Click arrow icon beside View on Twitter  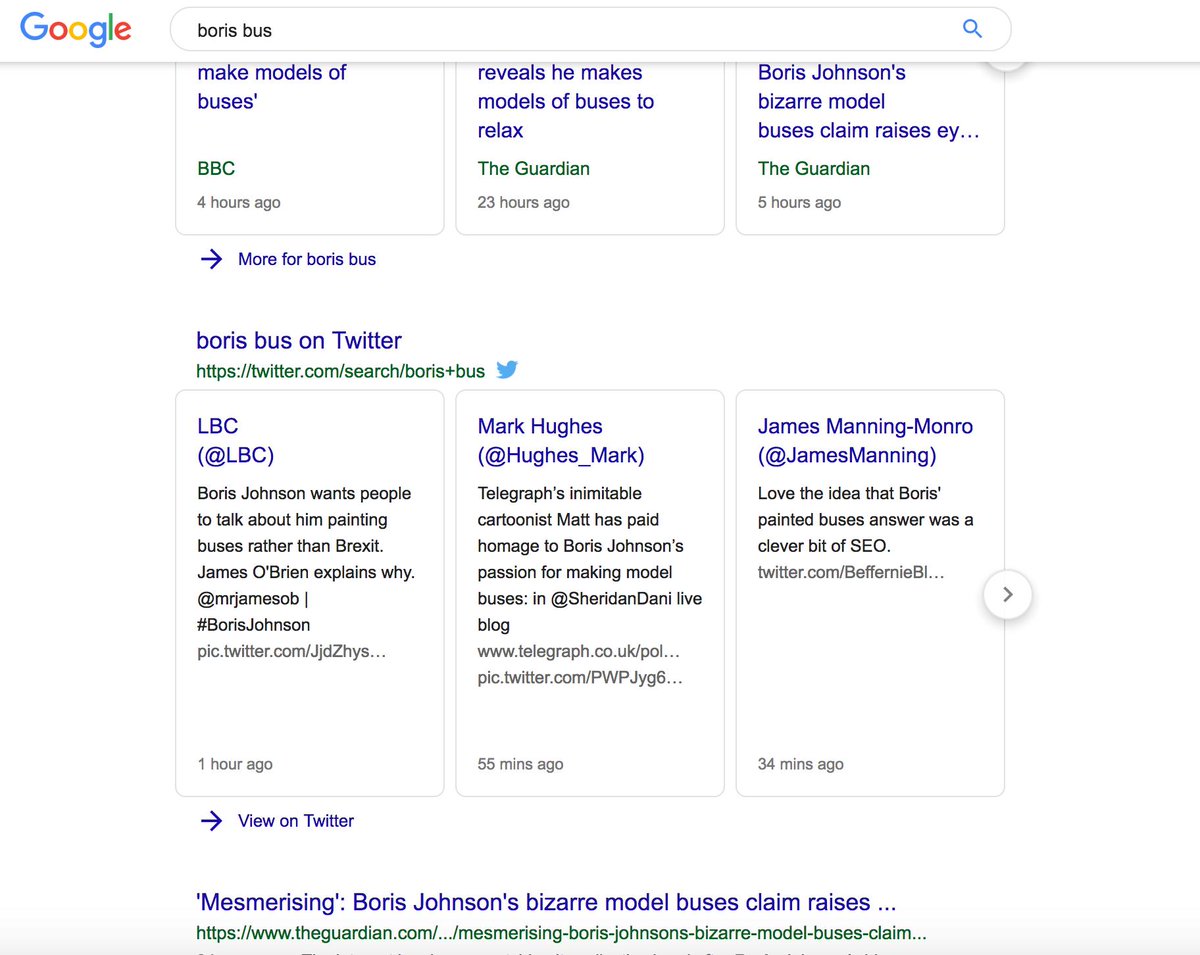pos(211,821)
